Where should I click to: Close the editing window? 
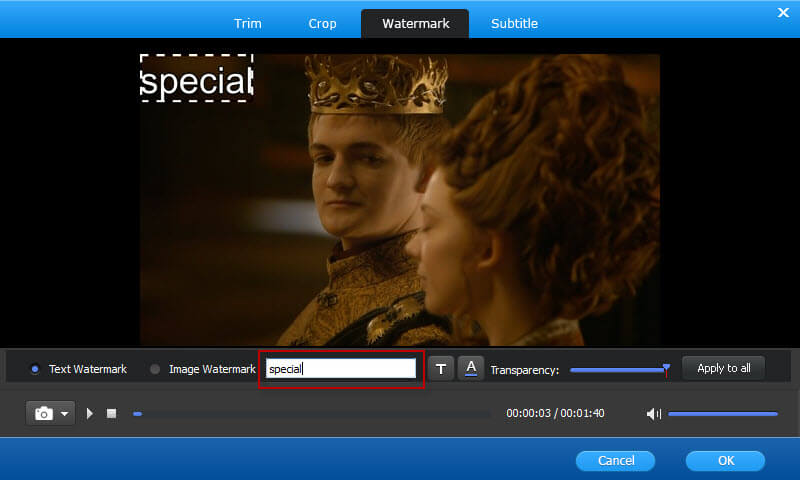tap(783, 13)
